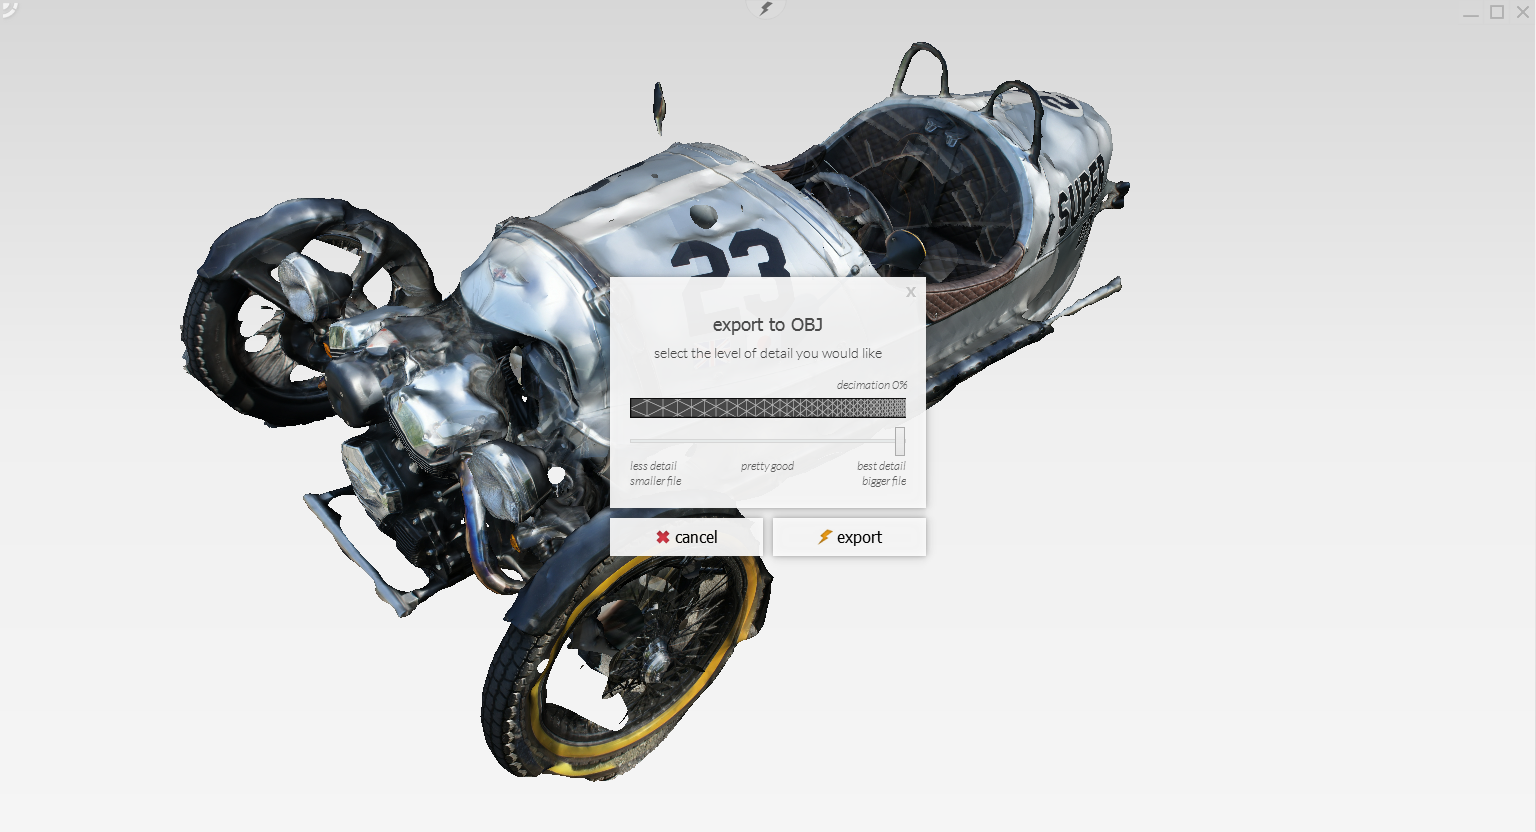Click the app logo in the top-left corner
1536x832 pixels.
(9, 9)
